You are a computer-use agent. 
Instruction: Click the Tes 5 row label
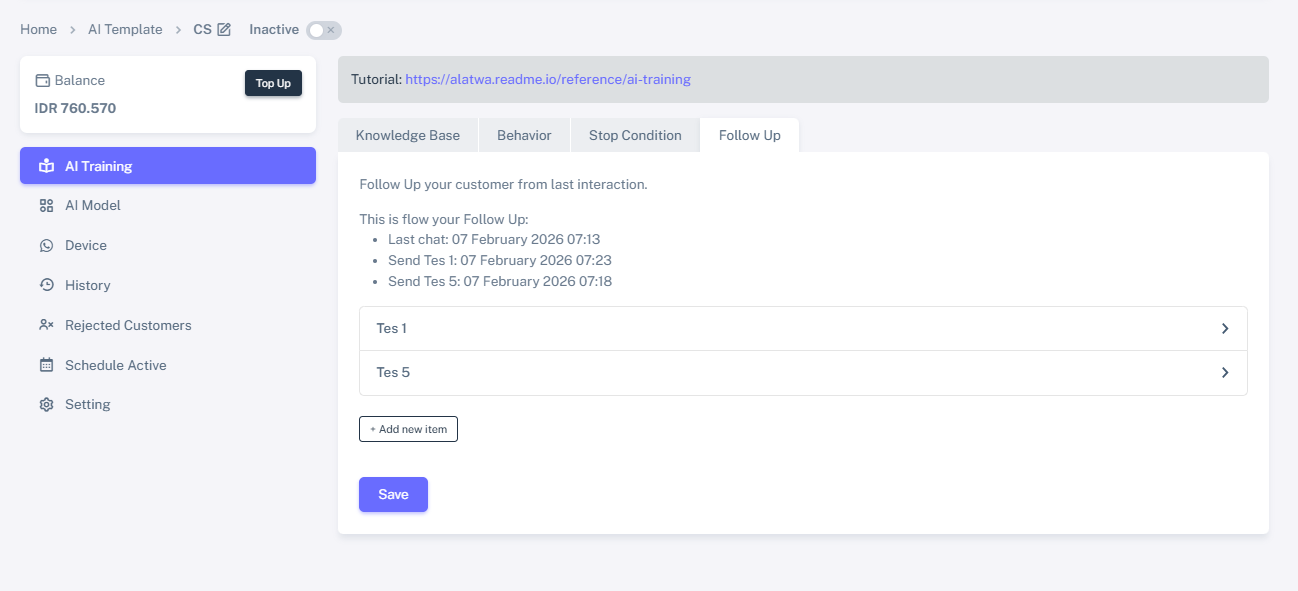(x=393, y=372)
